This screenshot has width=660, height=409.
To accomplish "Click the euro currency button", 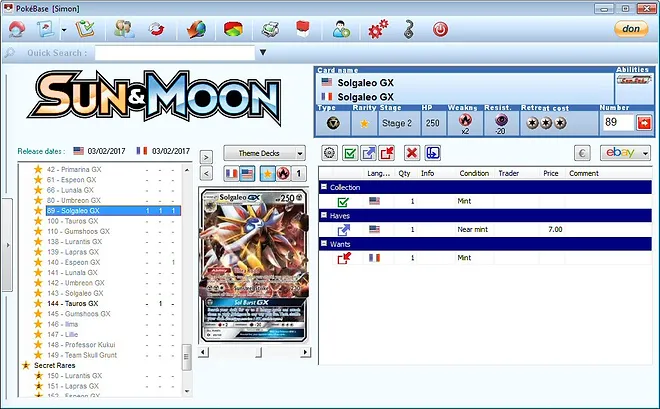I will 582,153.
